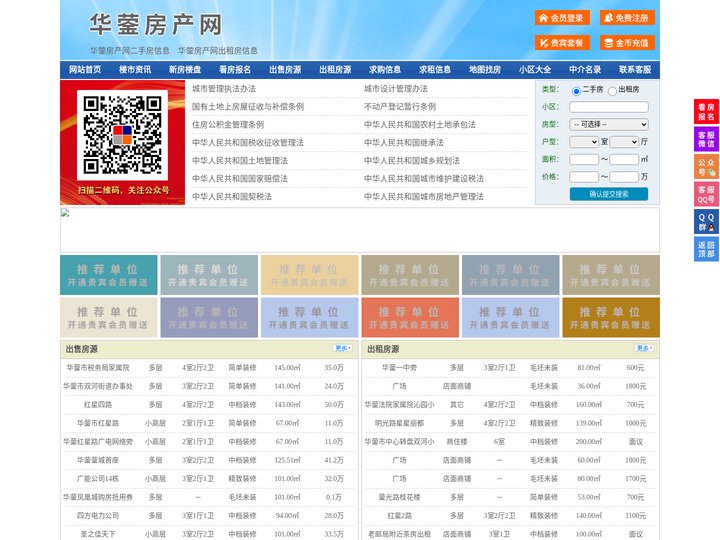Viewport: 720px width, 540px height.
Task: Open the 中华人民共和国契税法 link
Action: point(232,197)
